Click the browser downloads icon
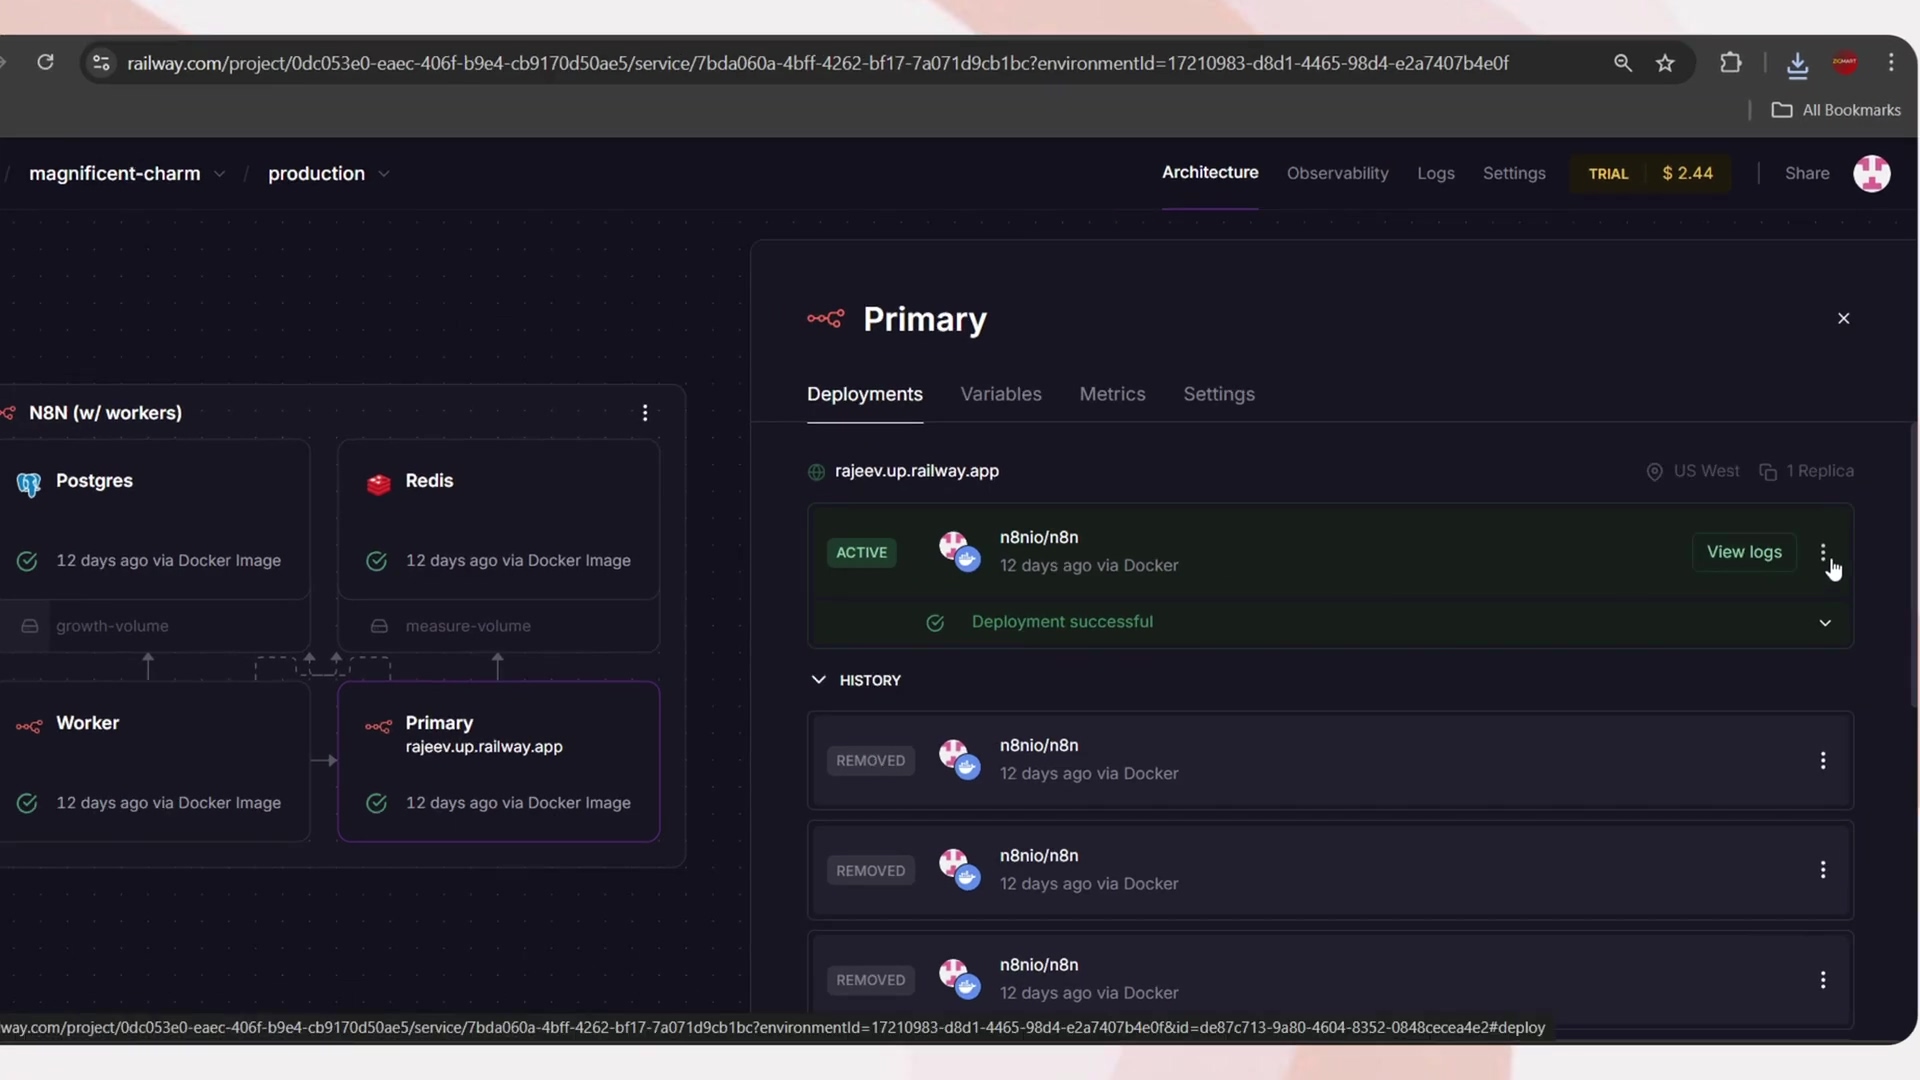1920x1080 pixels. tap(1797, 64)
